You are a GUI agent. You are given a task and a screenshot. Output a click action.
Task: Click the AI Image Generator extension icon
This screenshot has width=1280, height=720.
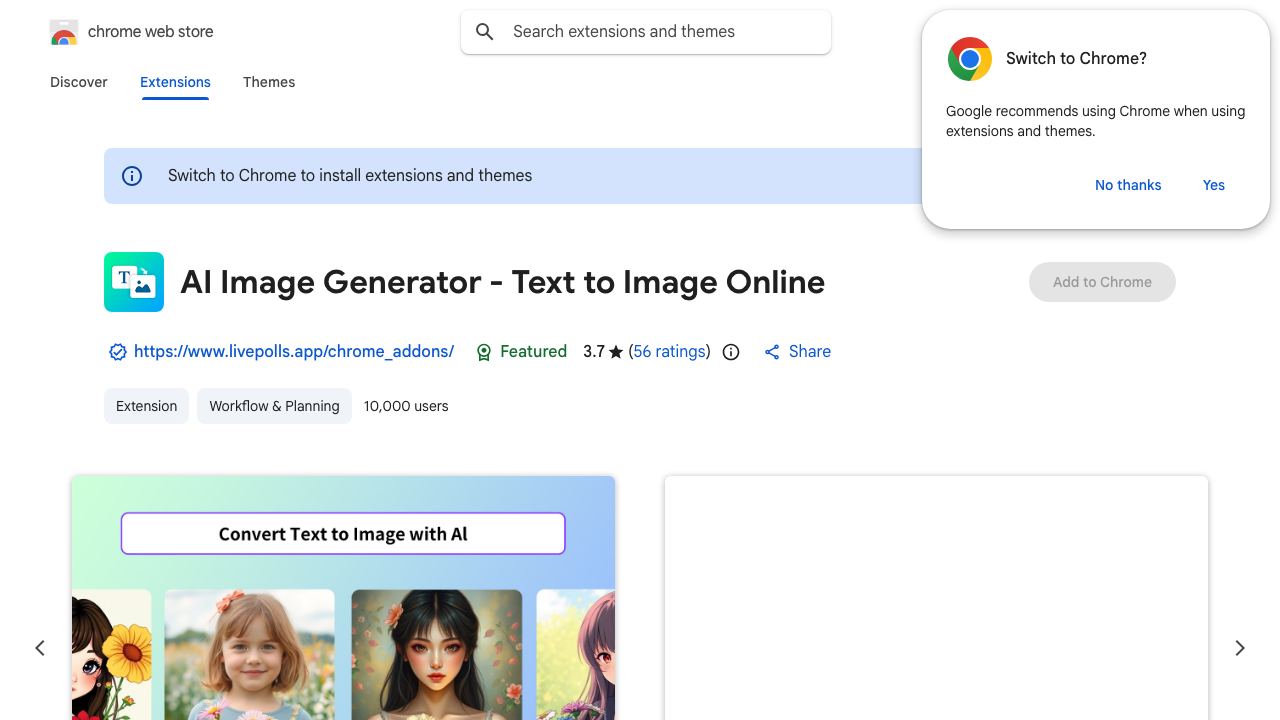[134, 282]
